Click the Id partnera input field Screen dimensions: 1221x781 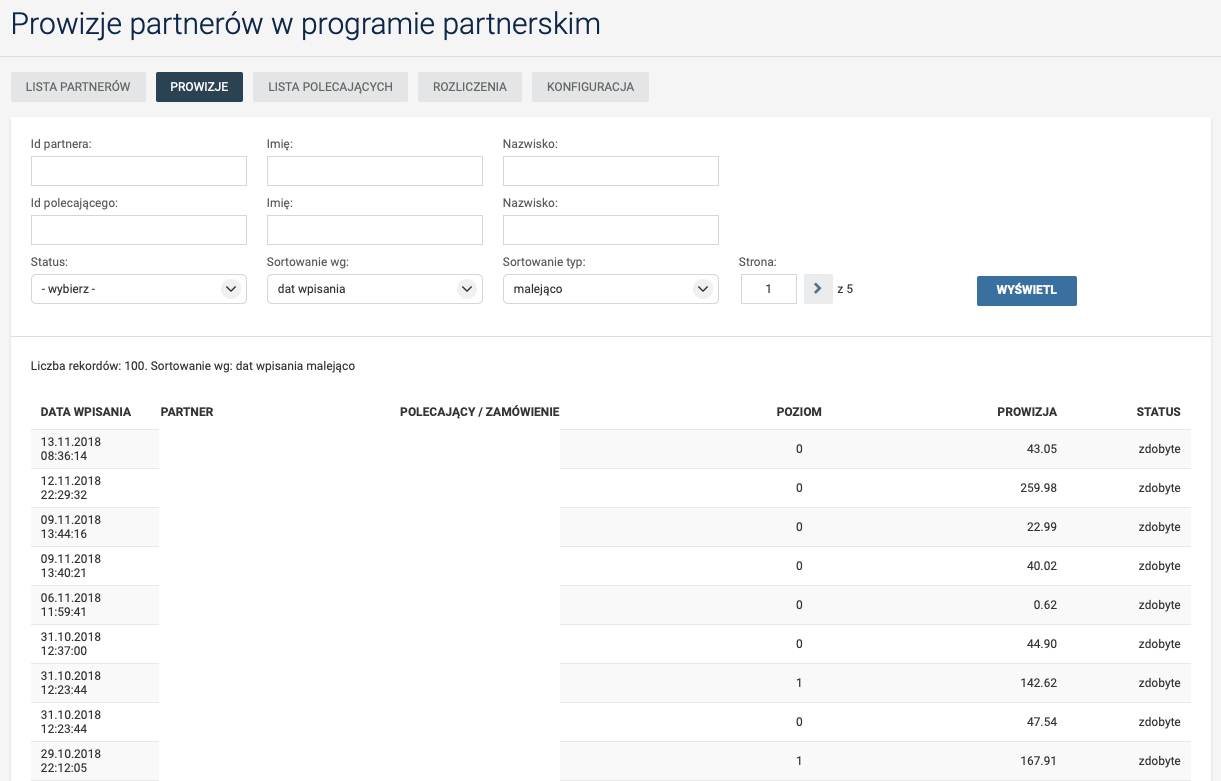[139, 171]
